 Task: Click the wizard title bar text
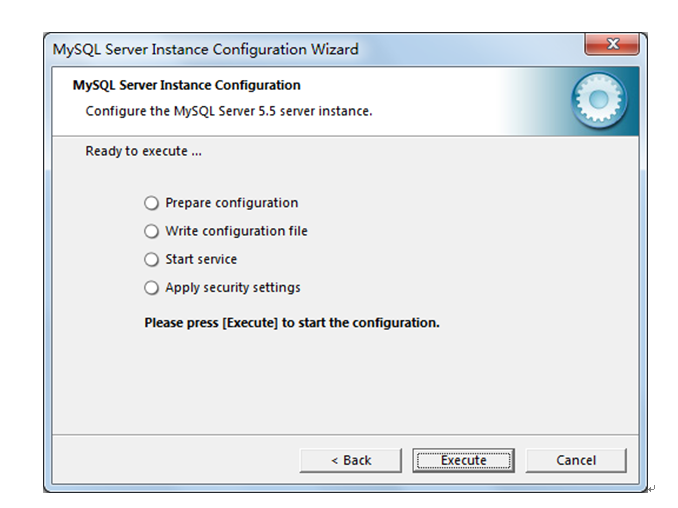click(x=205, y=49)
